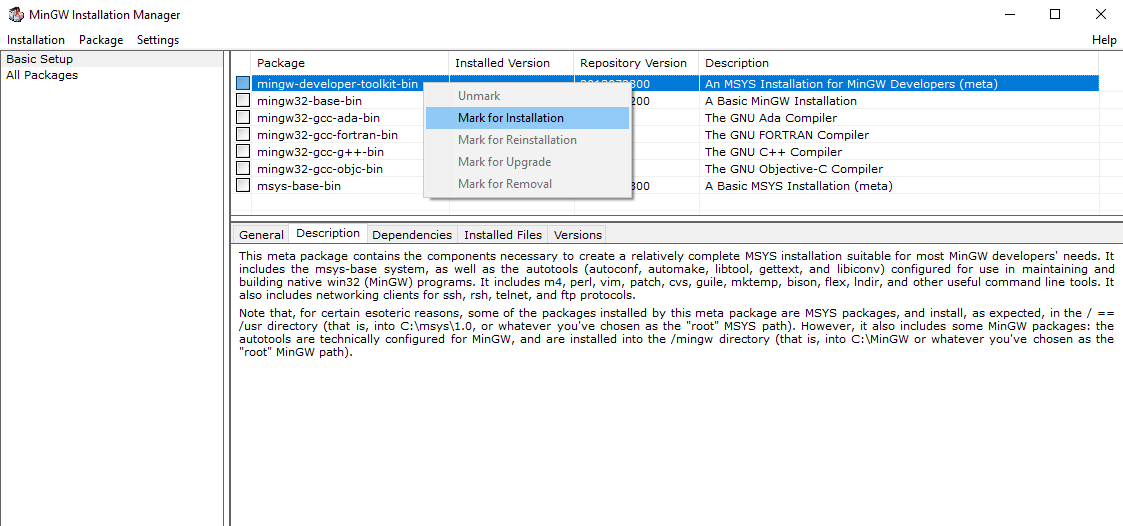Choose Mark for Installation in context menu
The width and height of the screenshot is (1123, 526).
pyautogui.click(x=527, y=118)
